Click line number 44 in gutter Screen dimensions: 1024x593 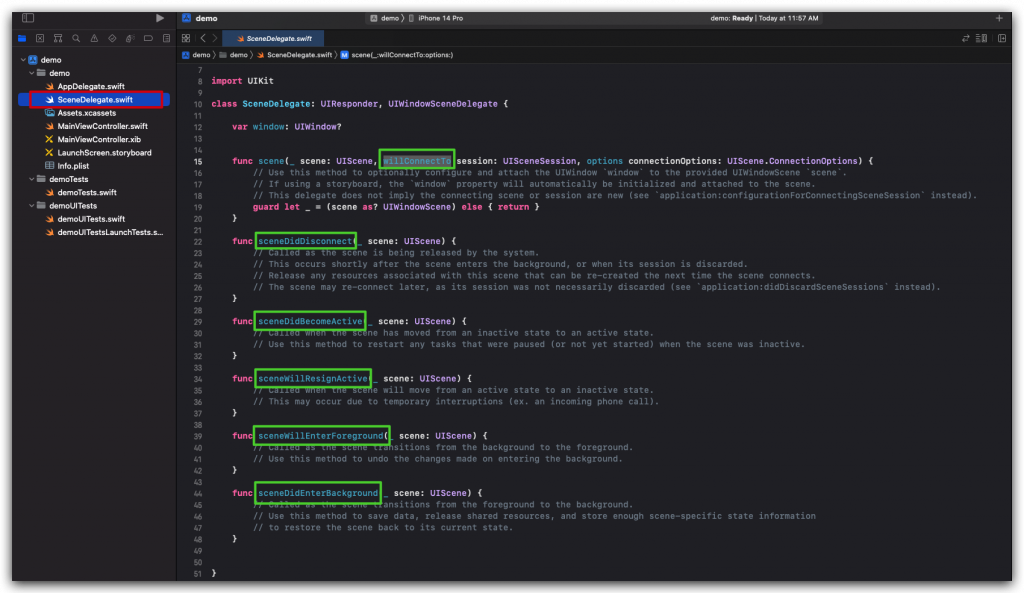click(198, 494)
